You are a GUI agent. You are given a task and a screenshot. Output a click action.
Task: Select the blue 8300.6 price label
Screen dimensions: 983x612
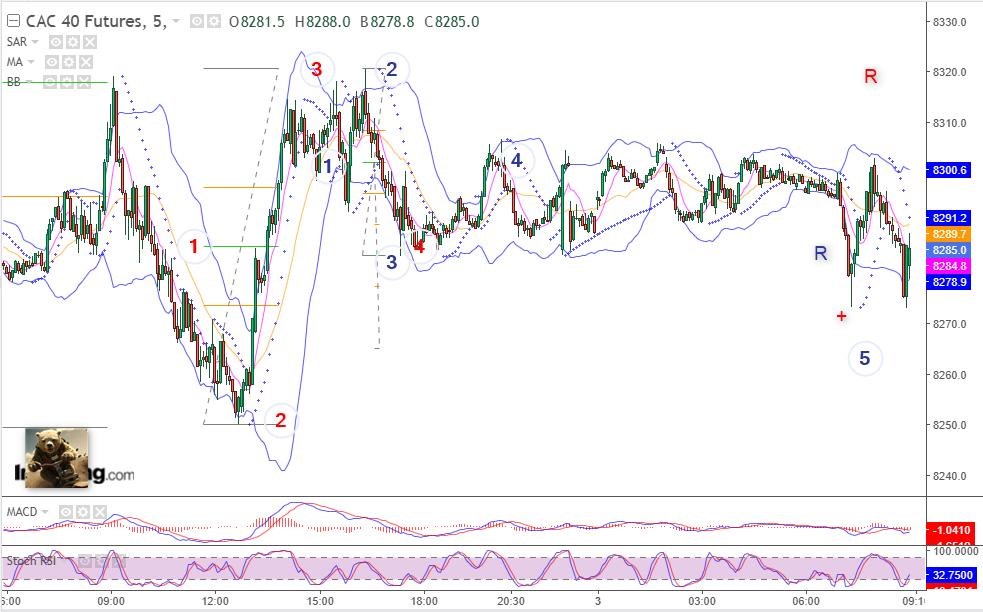click(949, 170)
